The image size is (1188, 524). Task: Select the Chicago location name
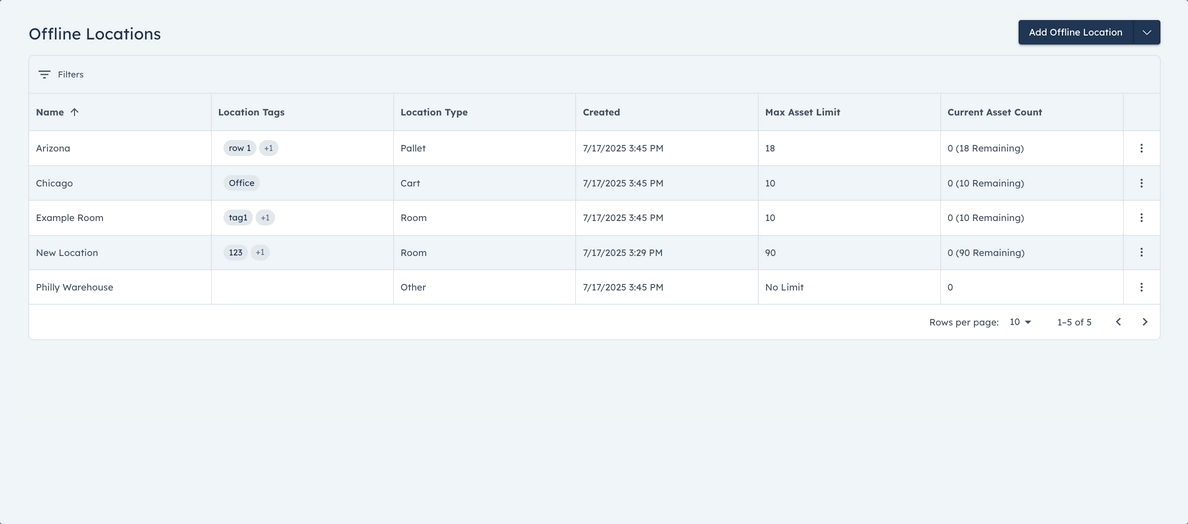(55, 183)
